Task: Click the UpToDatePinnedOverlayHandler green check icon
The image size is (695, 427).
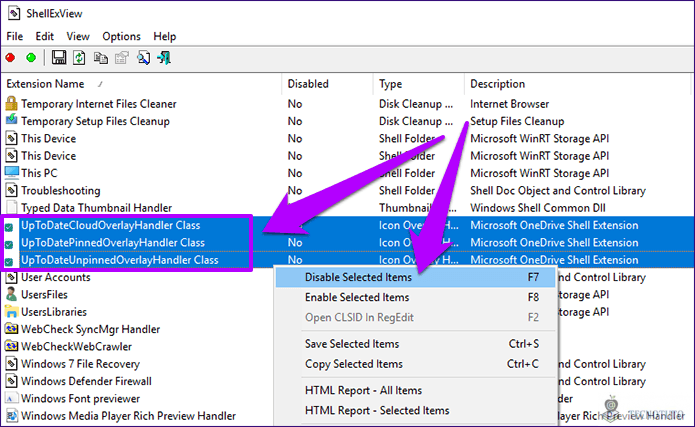Action: pyautogui.click(x=9, y=244)
